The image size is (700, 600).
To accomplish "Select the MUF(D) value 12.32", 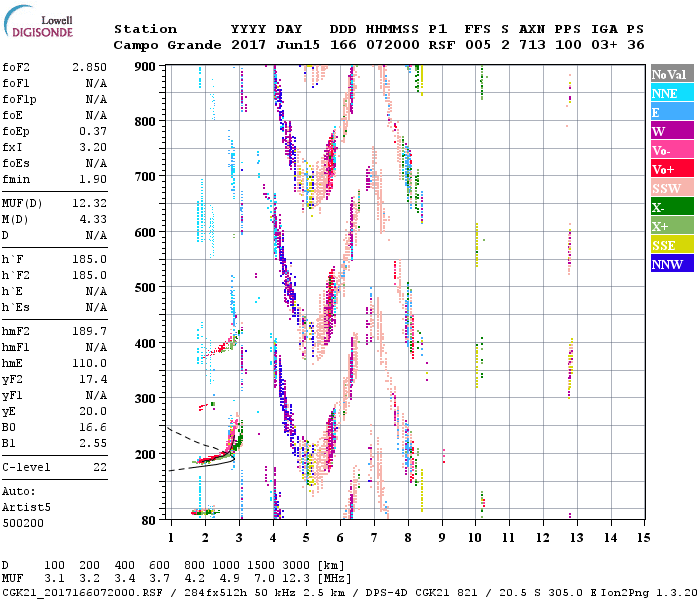I will pos(88,204).
